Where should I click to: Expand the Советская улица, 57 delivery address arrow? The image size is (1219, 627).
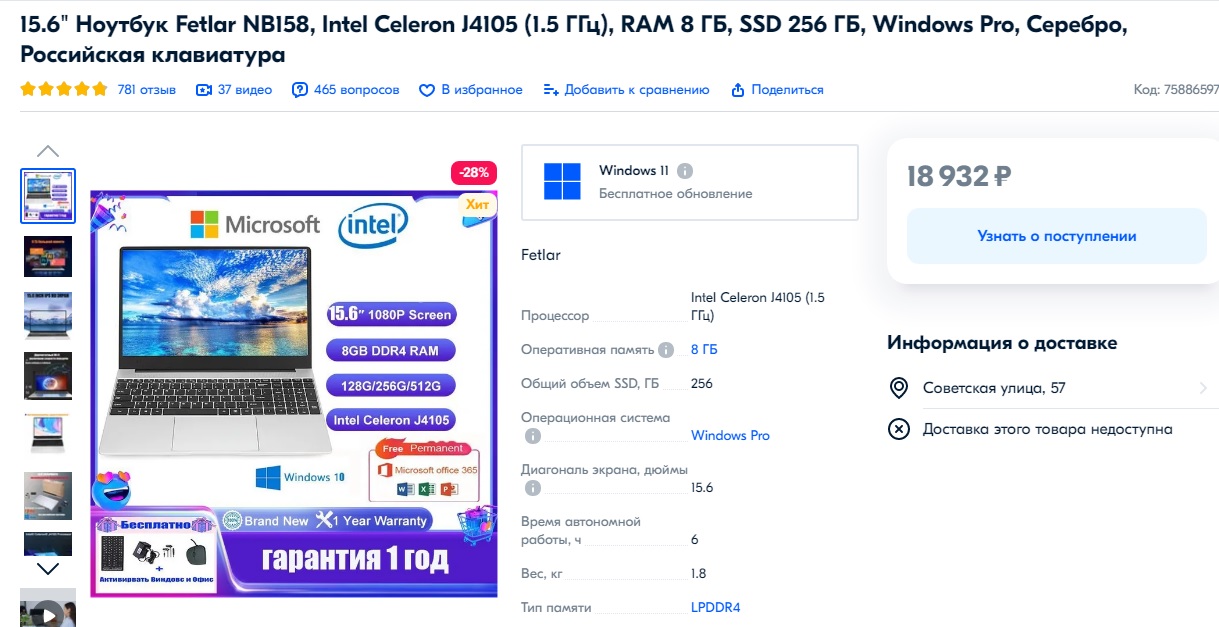pos(1203,388)
